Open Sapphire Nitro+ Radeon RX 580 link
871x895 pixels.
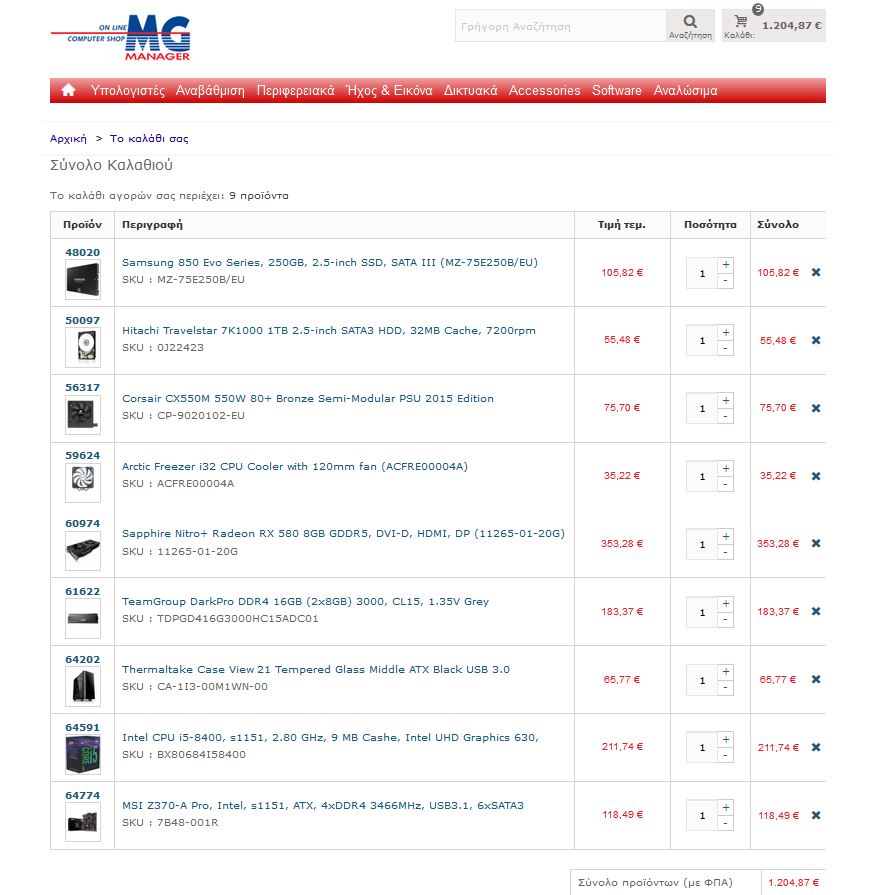point(343,534)
